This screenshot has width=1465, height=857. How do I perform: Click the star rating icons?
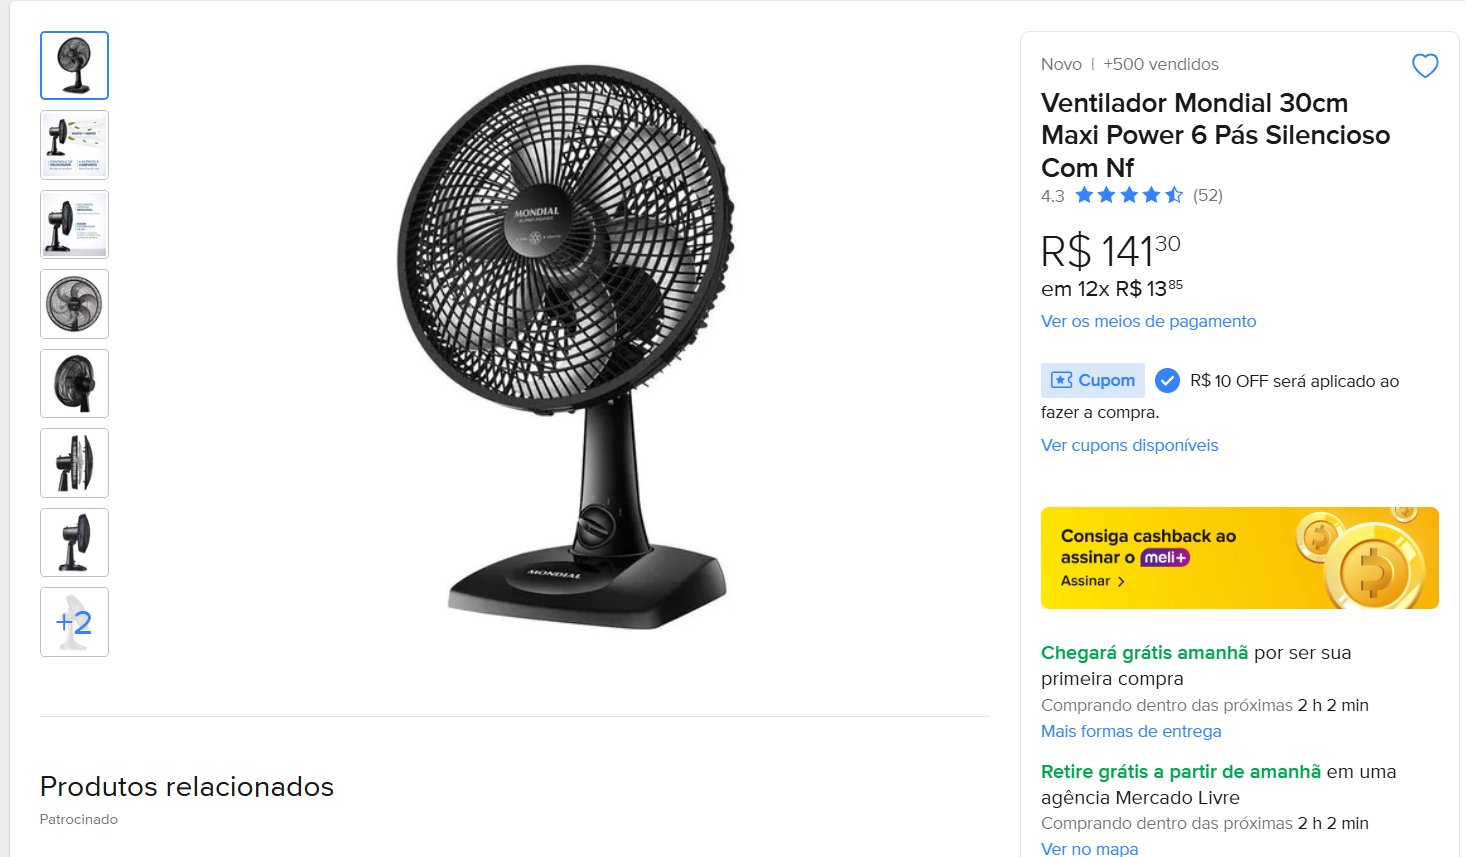[x=1129, y=195]
